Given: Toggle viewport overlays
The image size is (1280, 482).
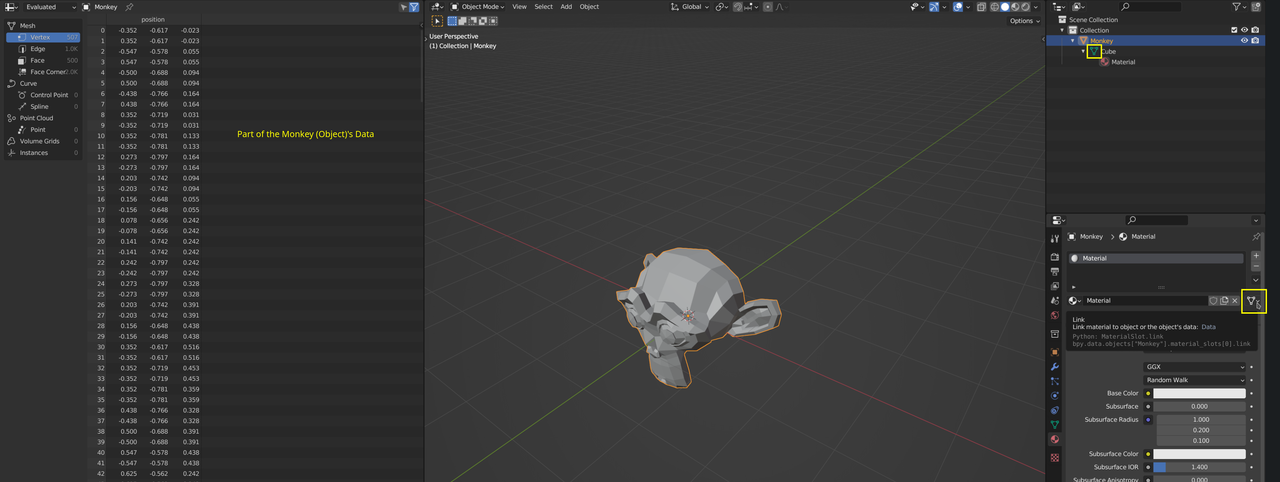Looking at the screenshot, I should [958, 6].
